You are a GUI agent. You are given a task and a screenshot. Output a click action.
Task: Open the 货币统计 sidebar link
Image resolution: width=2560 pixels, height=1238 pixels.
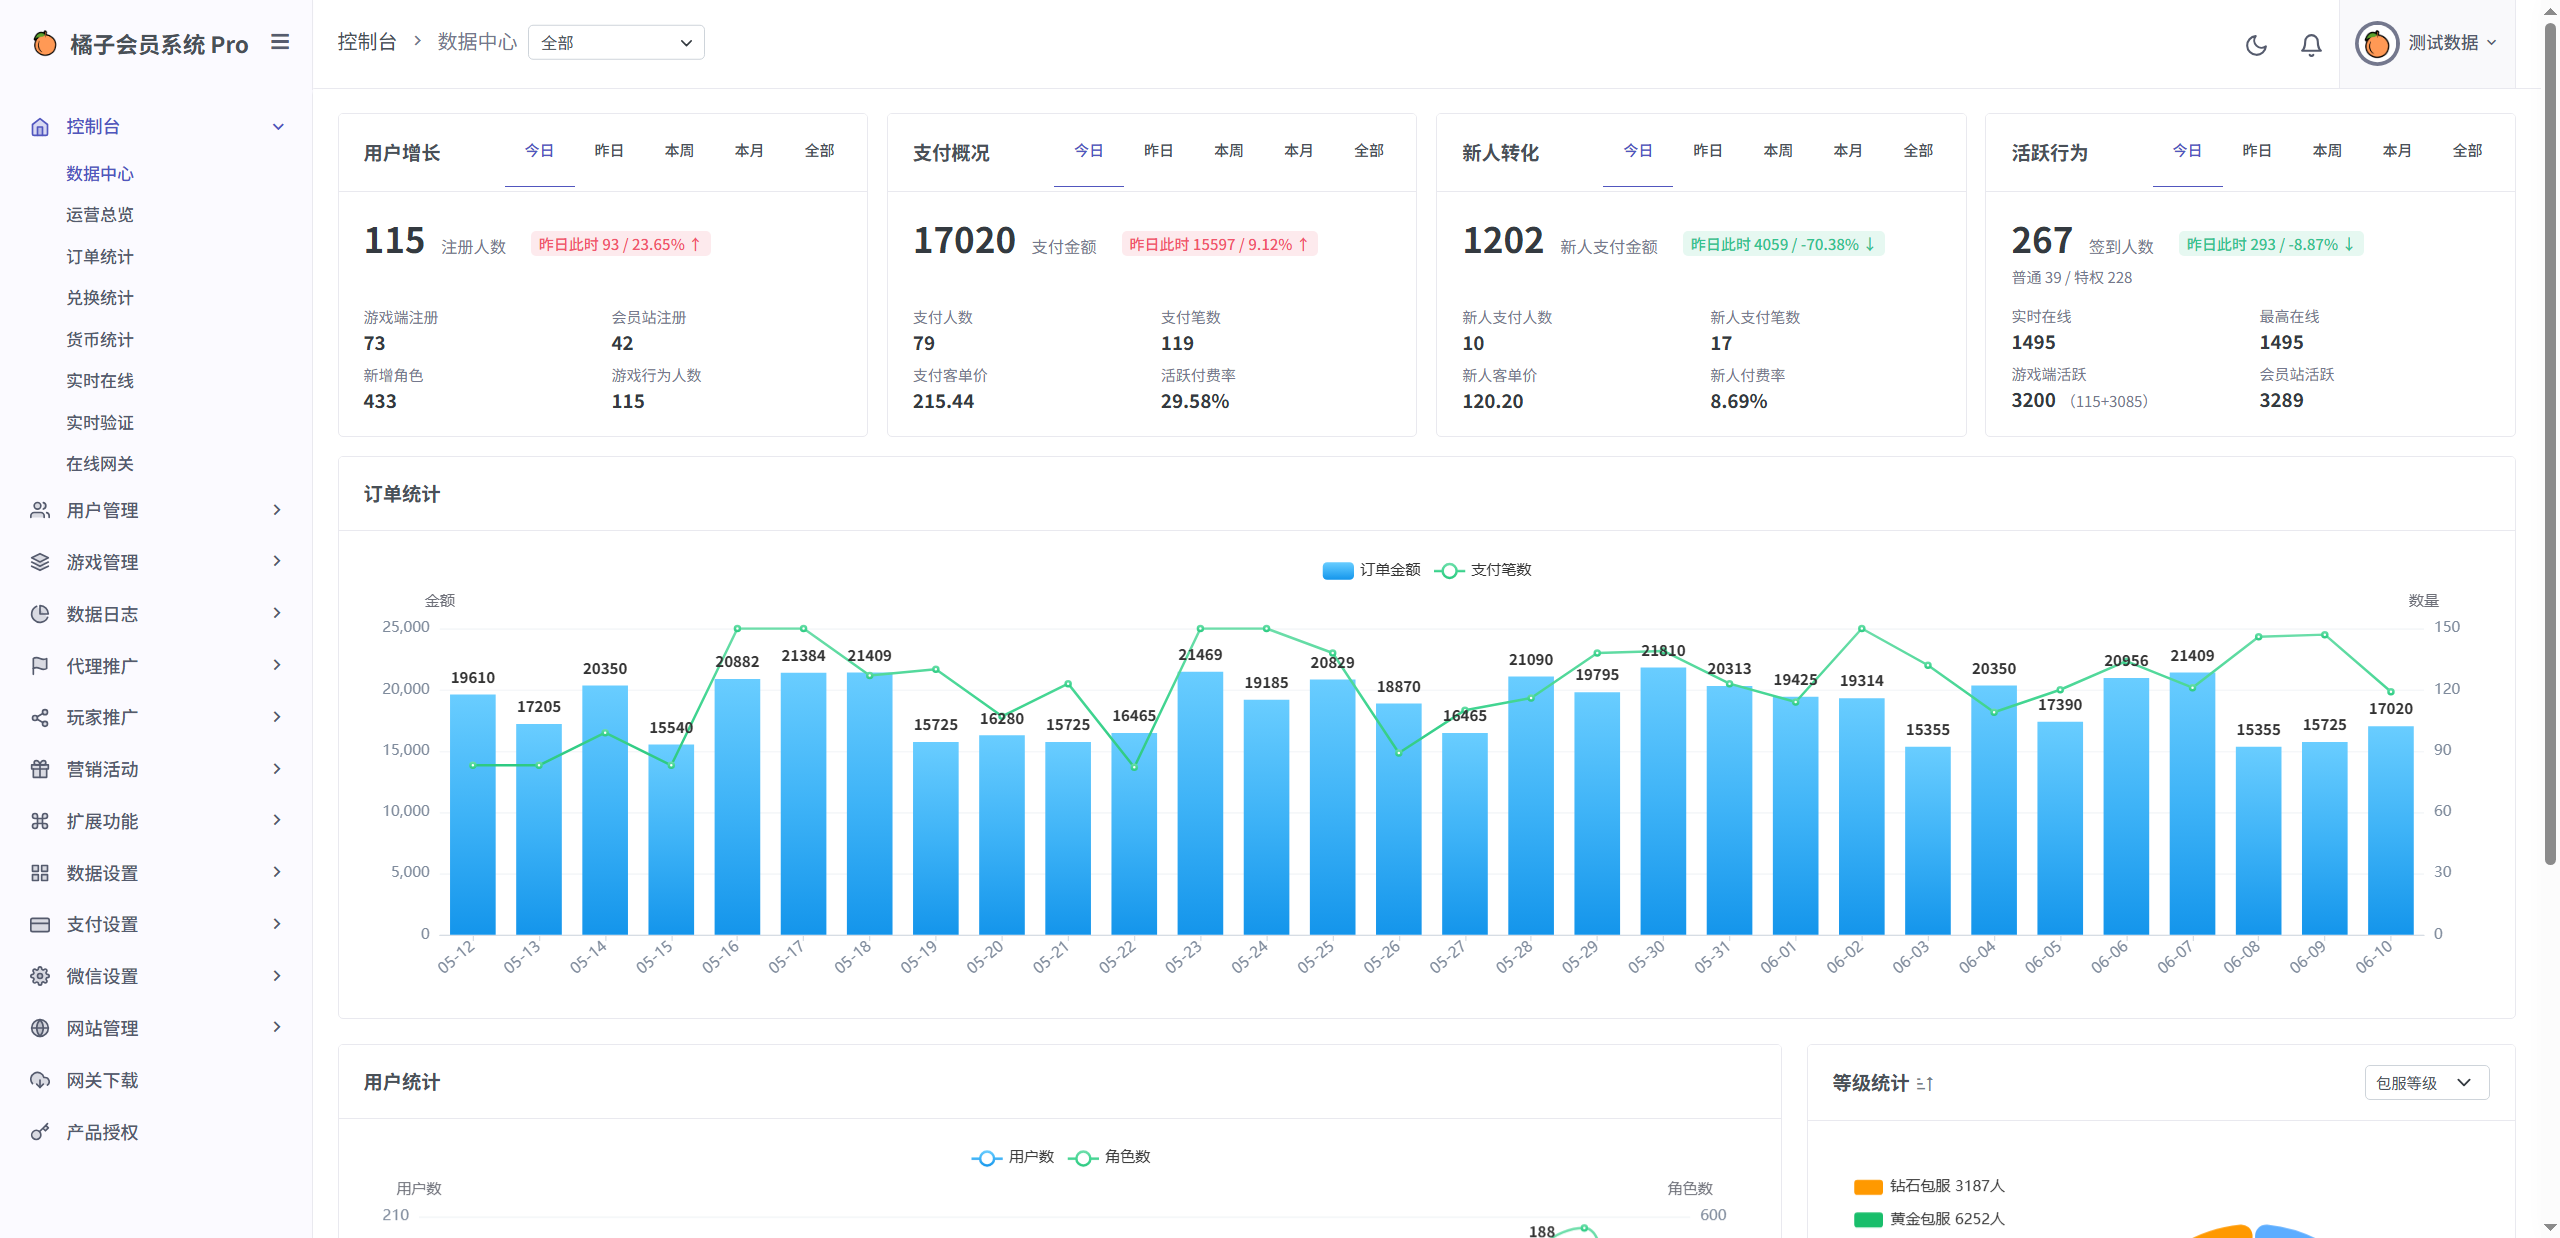[x=100, y=340]
